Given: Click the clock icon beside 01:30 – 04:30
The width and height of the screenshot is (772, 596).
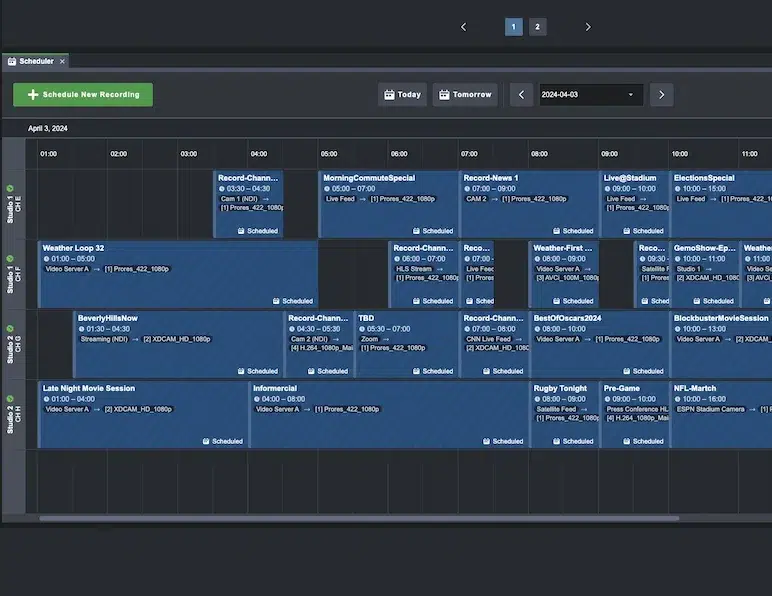Looking at the screenshot, I should (x=81, y=329).
